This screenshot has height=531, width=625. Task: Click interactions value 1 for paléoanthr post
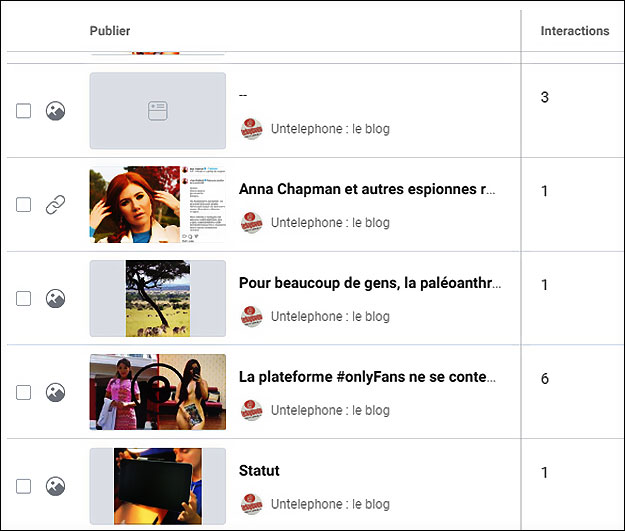point(544,285)
